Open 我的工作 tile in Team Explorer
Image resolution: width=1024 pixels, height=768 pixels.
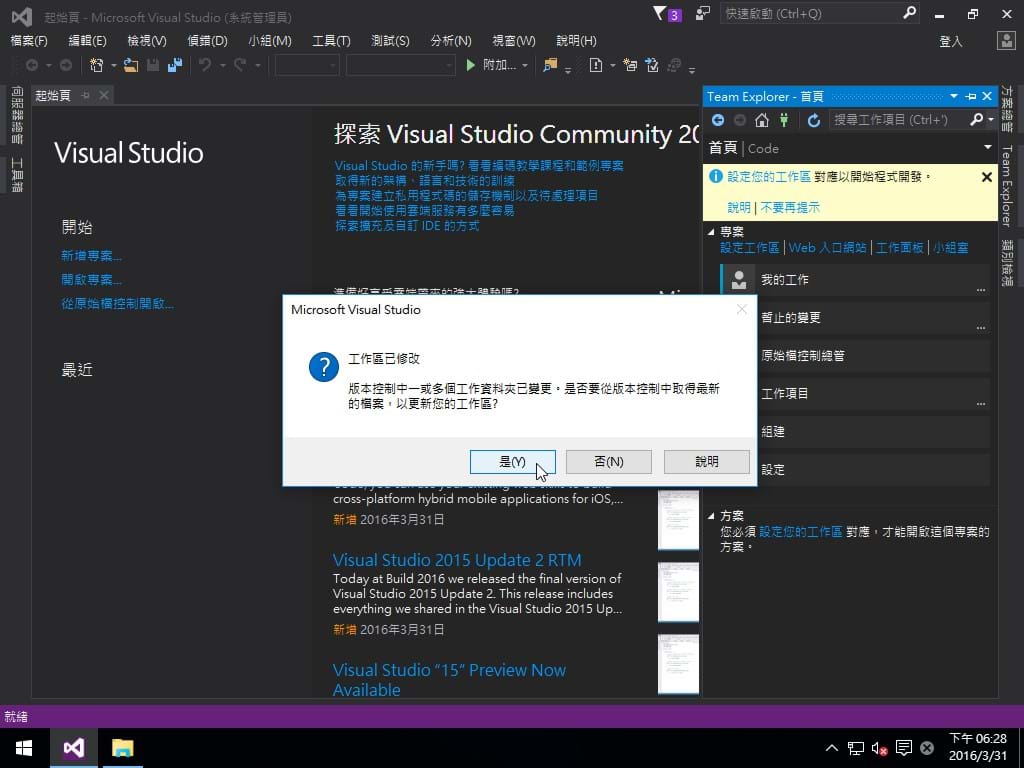[855, 280]
